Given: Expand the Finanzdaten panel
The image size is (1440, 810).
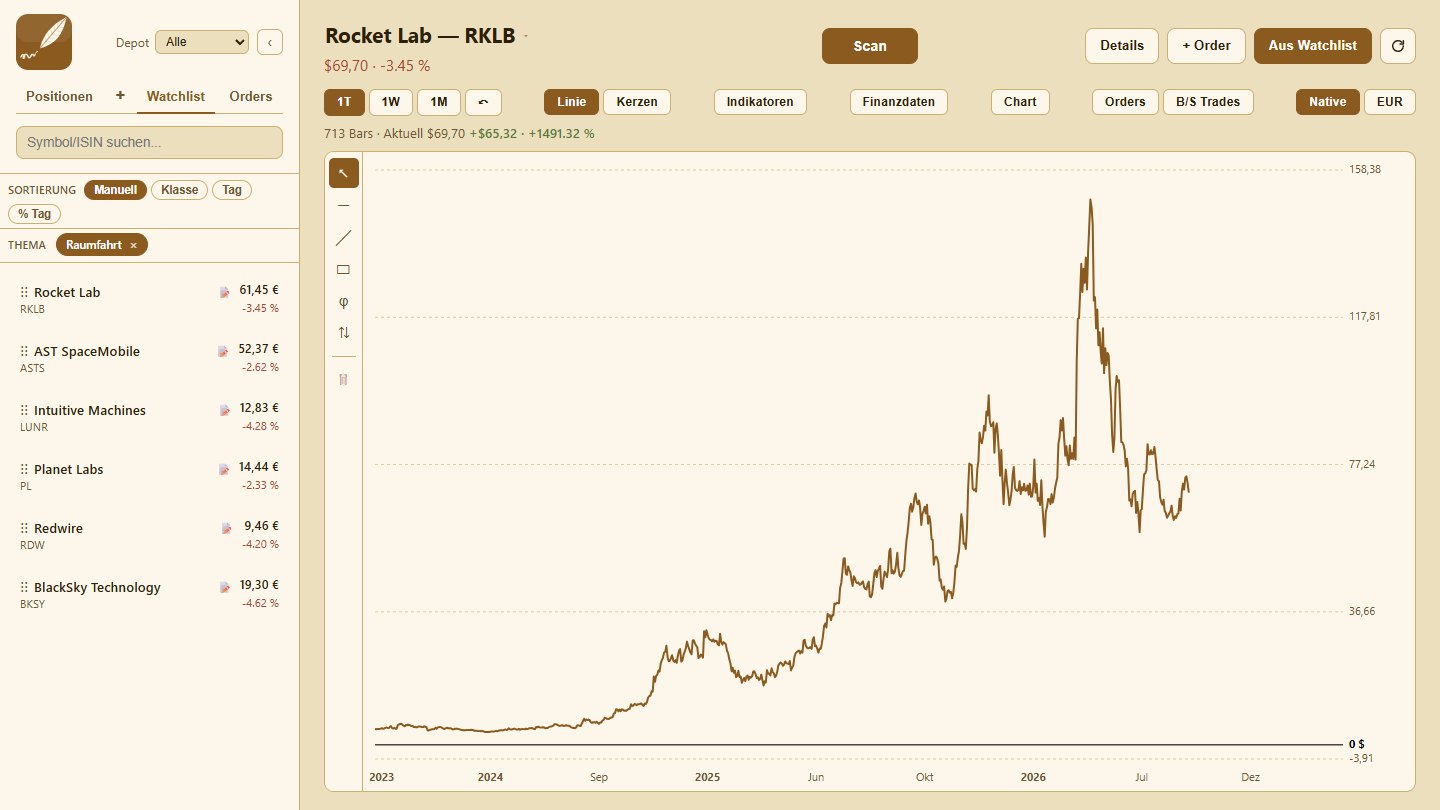Looking at the screenshot, I should point(899,102).
